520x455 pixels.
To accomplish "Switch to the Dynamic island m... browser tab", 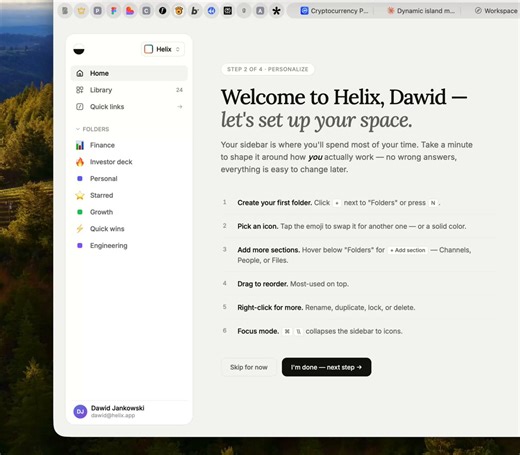I will 421,11.
